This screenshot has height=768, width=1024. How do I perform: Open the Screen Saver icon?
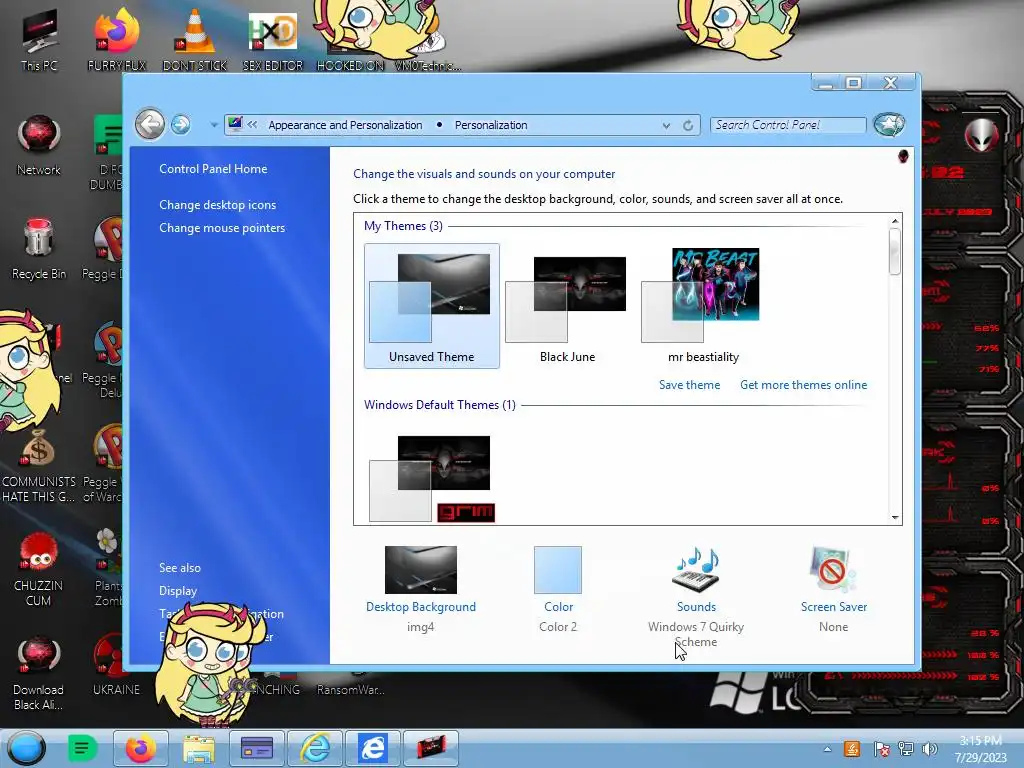[833, 568]
